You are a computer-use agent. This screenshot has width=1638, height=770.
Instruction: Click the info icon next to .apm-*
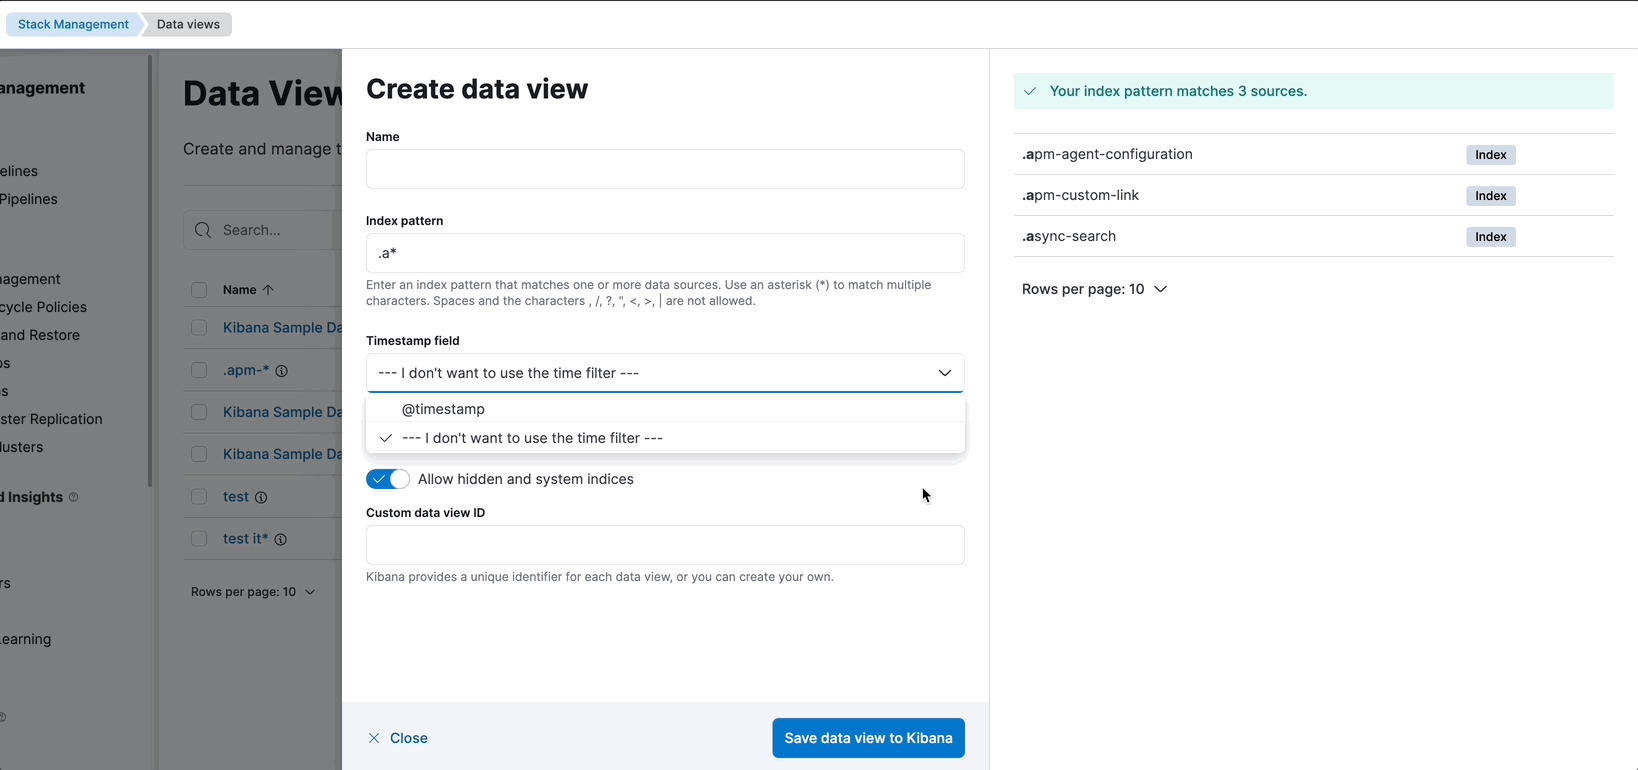click(282, 371)
